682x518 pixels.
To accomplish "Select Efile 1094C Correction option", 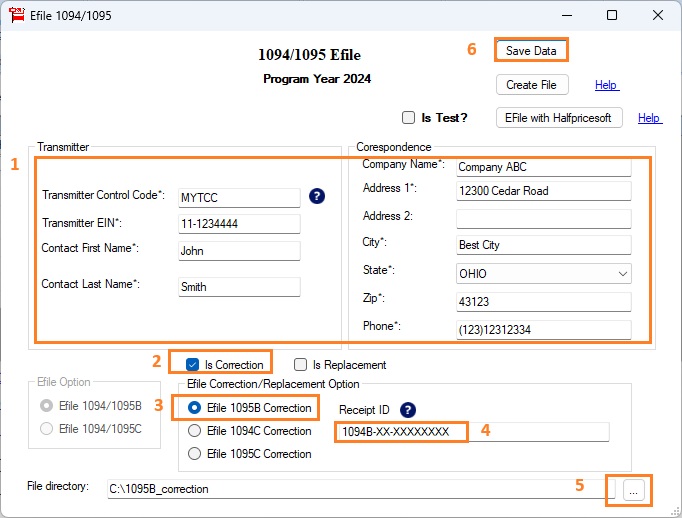I will [196, 431].
